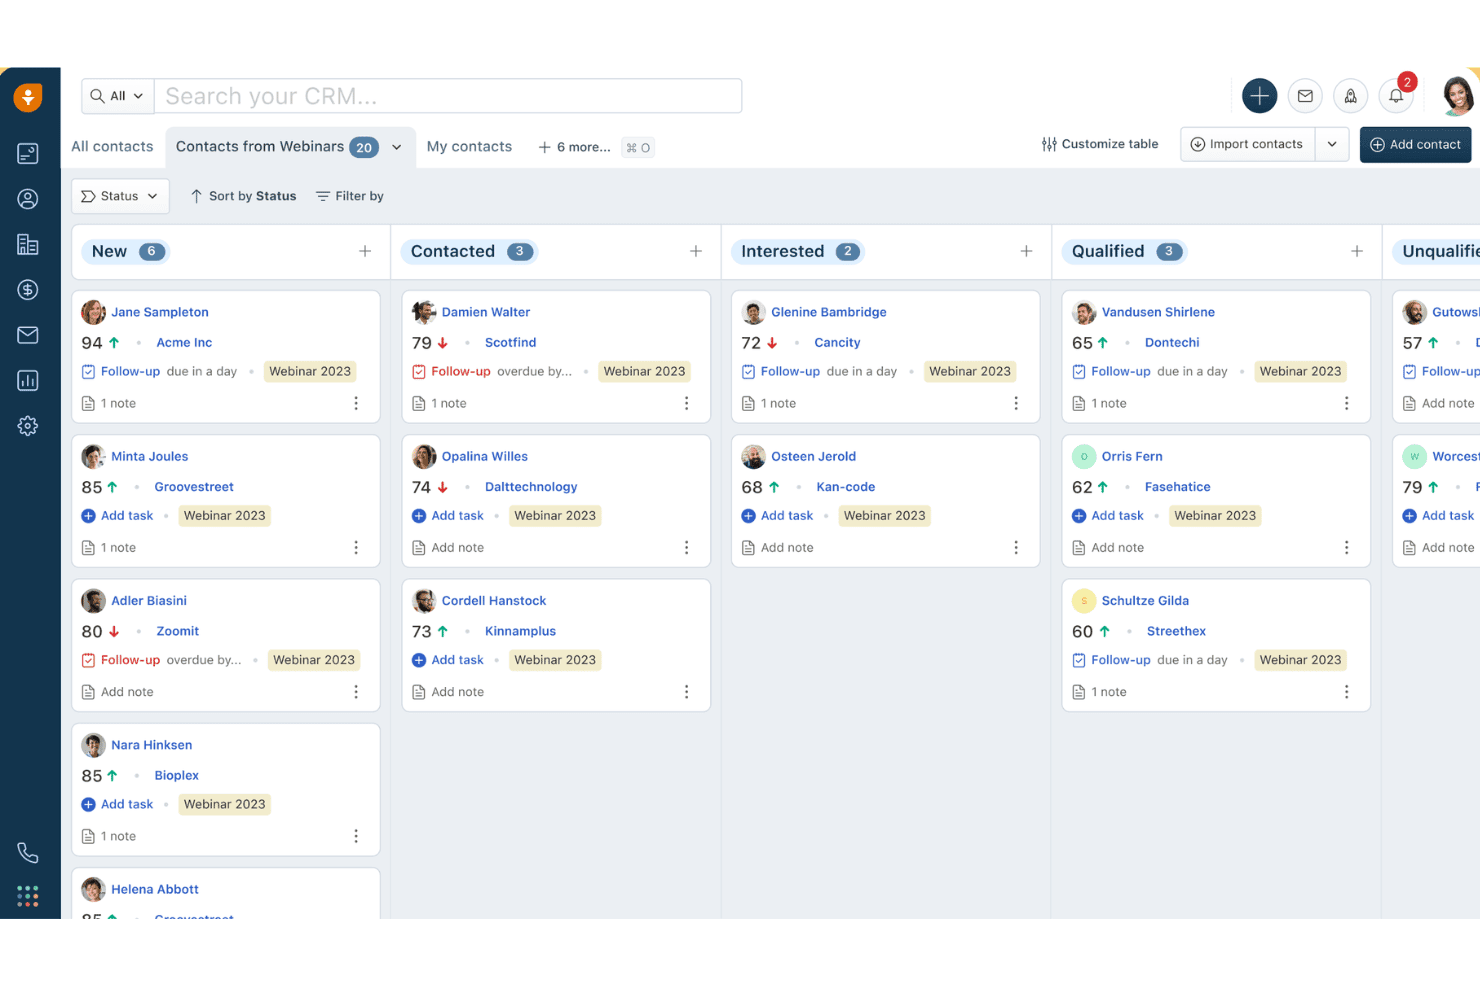Open more options for Jane Sampleton card
The height and width of the screenshot is (987, 1480).
(x=356, y=403)
